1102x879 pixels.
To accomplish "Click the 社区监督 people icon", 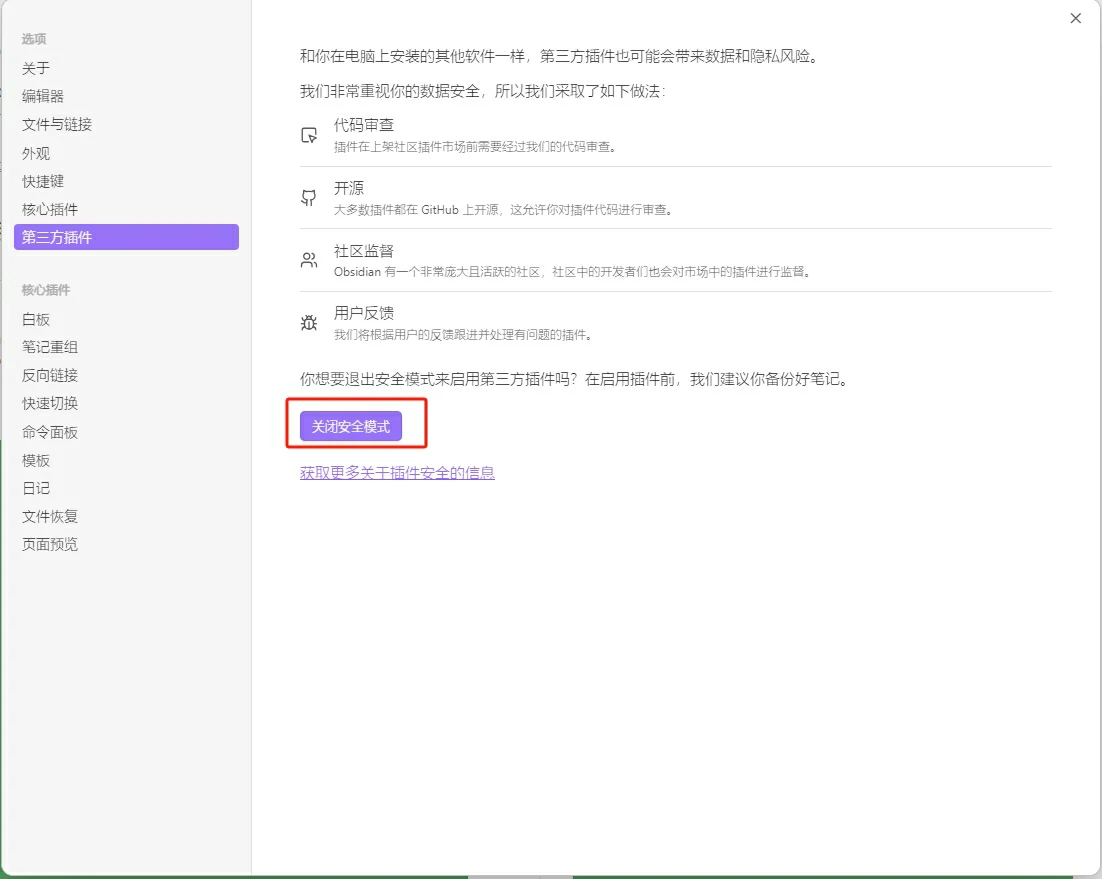I will tap(310, 258).
